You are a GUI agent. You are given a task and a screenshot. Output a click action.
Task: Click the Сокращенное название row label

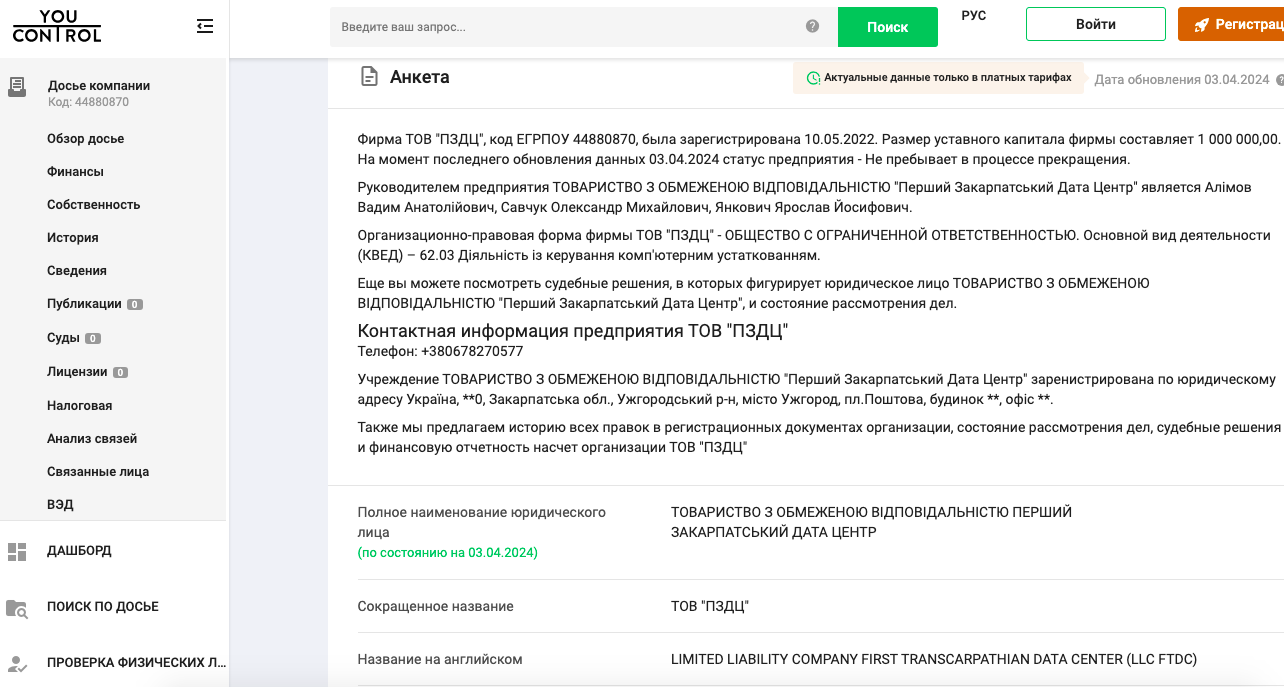[436, 607]
